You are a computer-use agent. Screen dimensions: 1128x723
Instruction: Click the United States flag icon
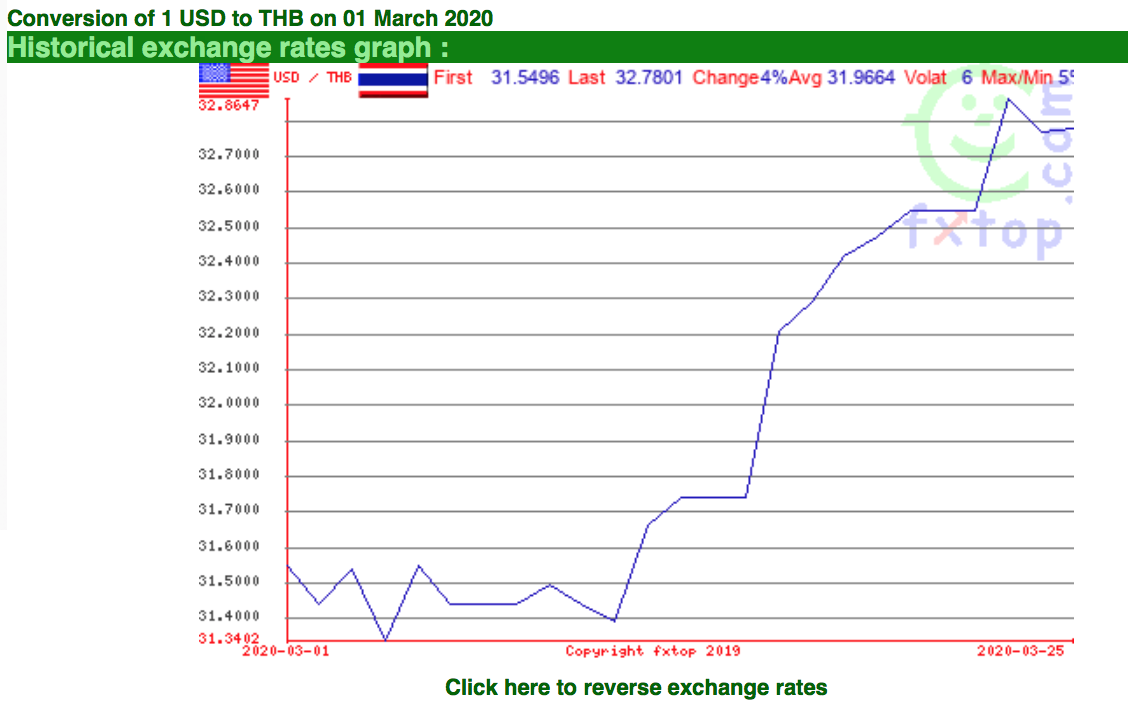pyautogui.click(x=234, y=81)
